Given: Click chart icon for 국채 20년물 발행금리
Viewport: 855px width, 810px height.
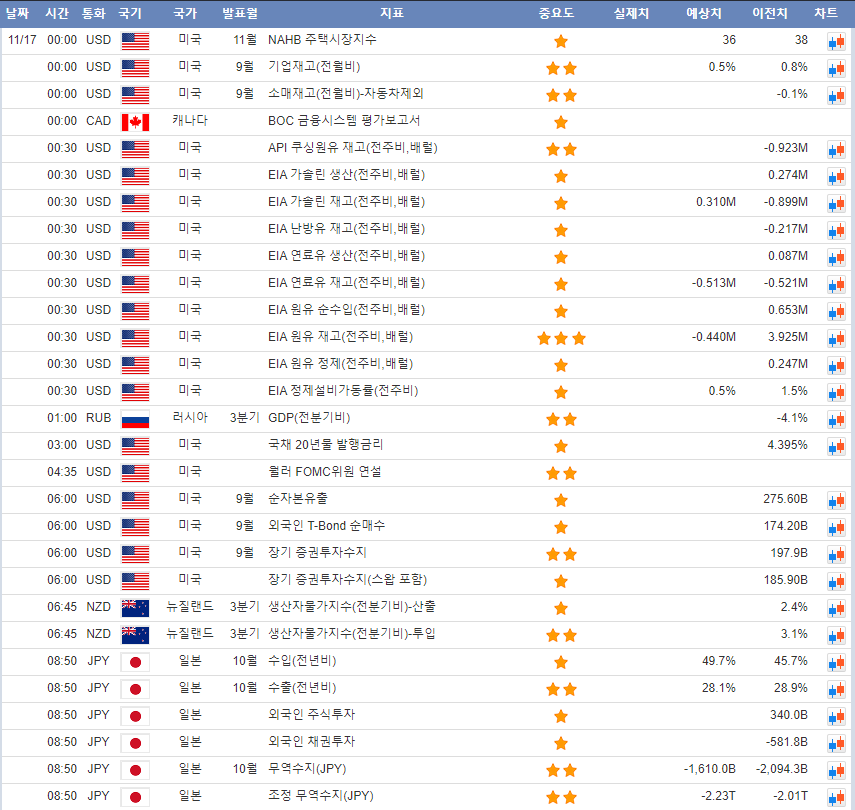Looking at the screenshot, I should tap(835, 446).
